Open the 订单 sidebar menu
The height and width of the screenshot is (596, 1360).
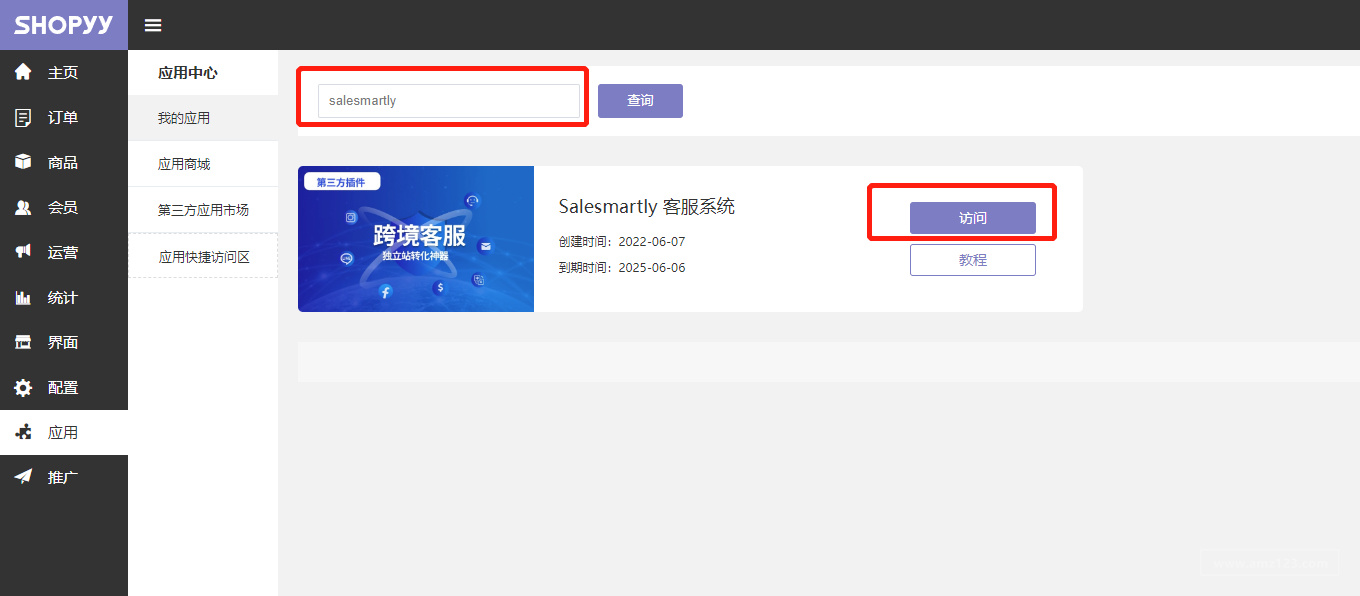[x=64, y=117]
